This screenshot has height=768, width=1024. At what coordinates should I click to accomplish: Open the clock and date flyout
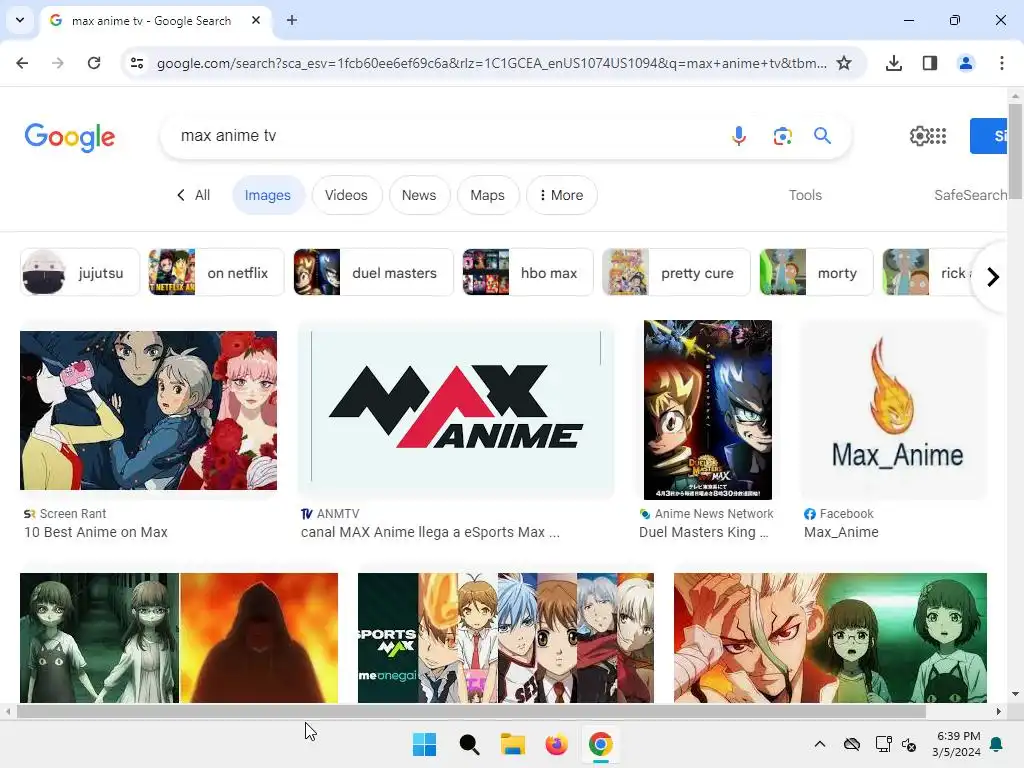coord(957,744)
